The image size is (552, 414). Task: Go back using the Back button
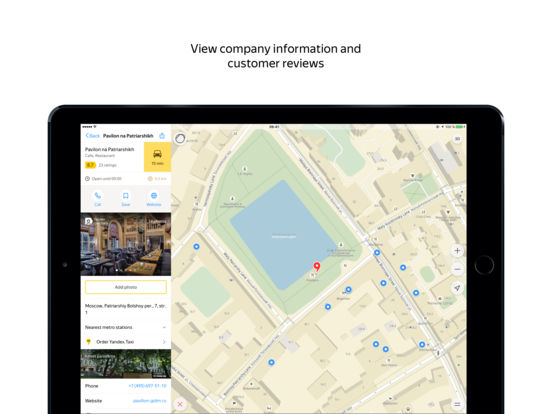coord(93,136)
